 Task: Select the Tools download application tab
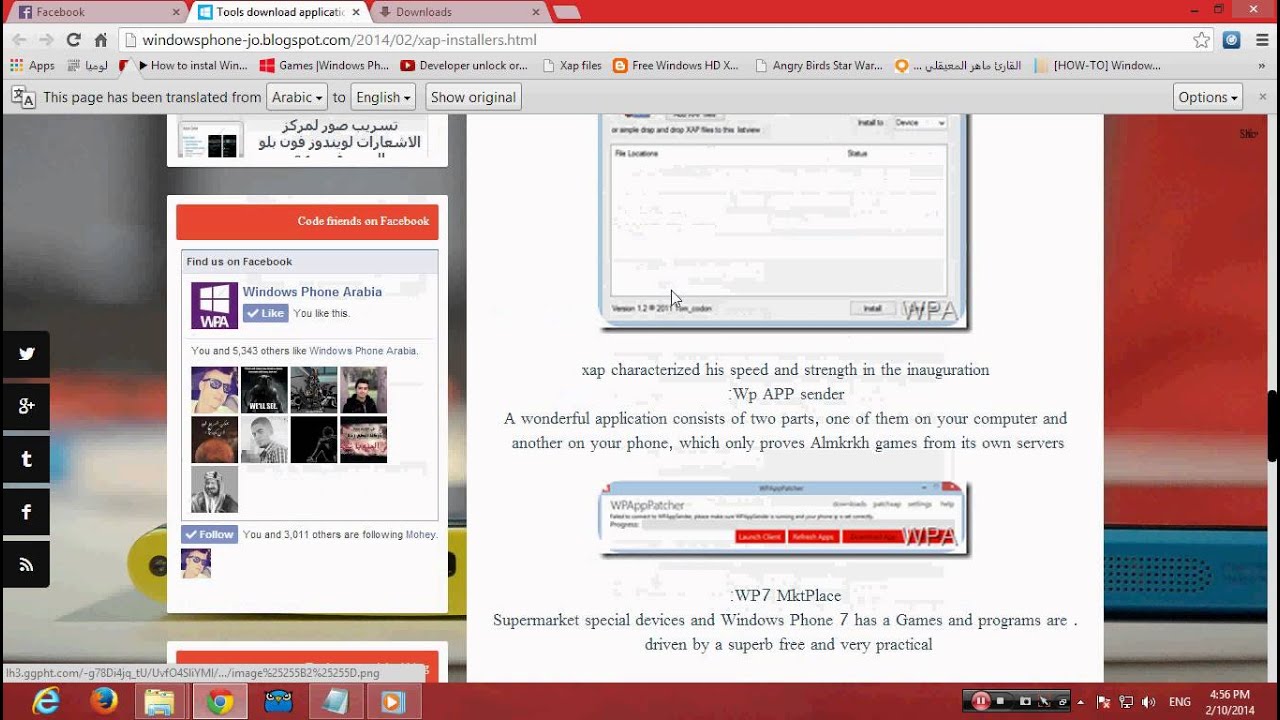[x=278, y=12]
